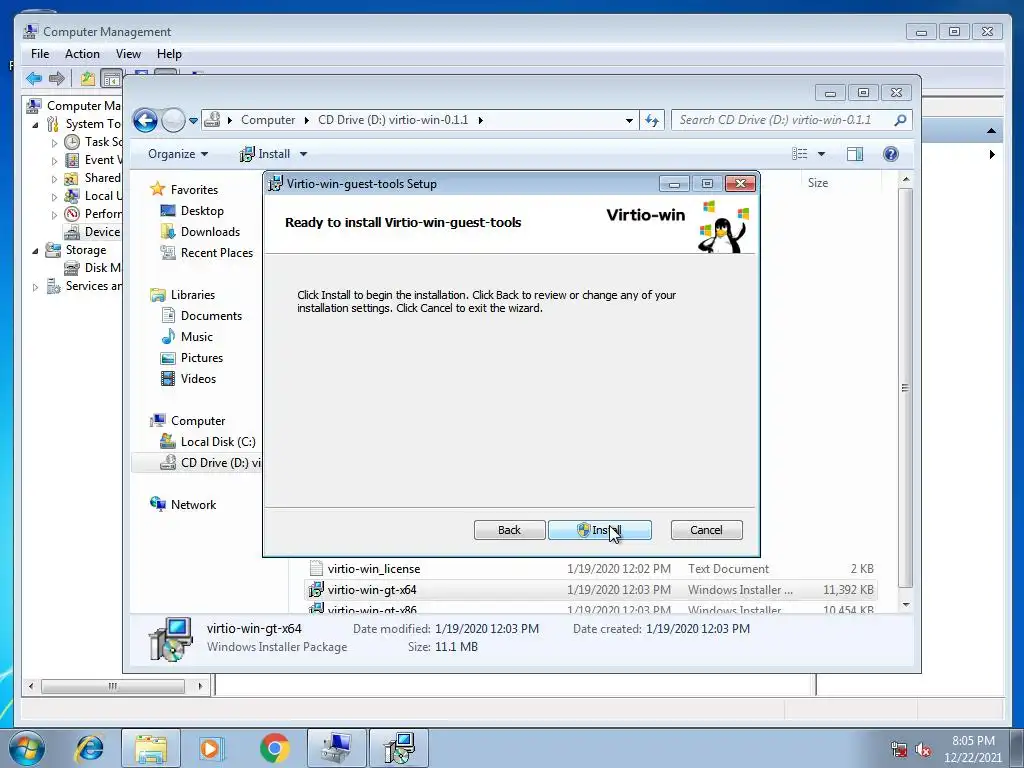Click CD Drive (D:) virtio-win-0.1.1 breadcrumb

(x=393, y=120)
